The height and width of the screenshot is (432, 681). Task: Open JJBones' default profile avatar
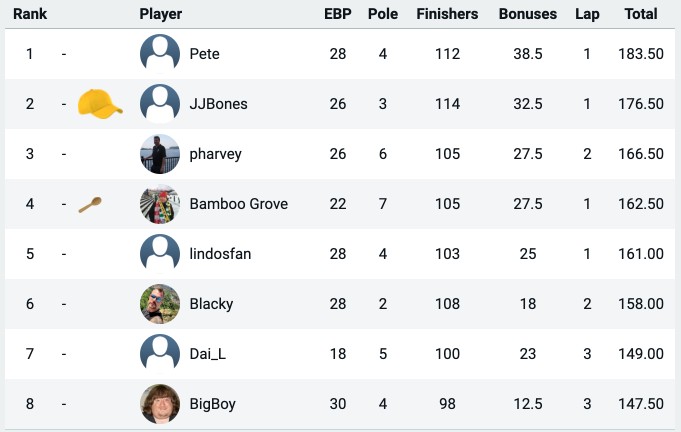(160, 104)
